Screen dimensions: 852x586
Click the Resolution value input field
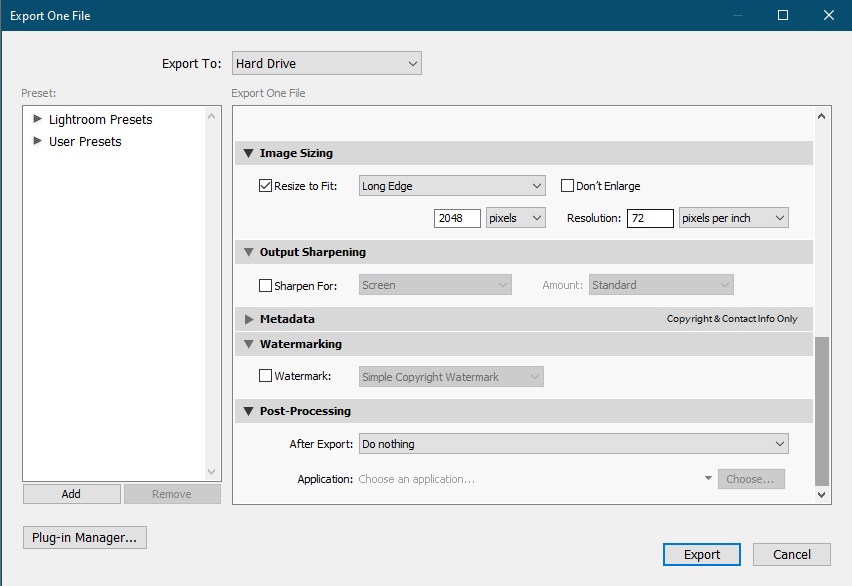point(649,218)
